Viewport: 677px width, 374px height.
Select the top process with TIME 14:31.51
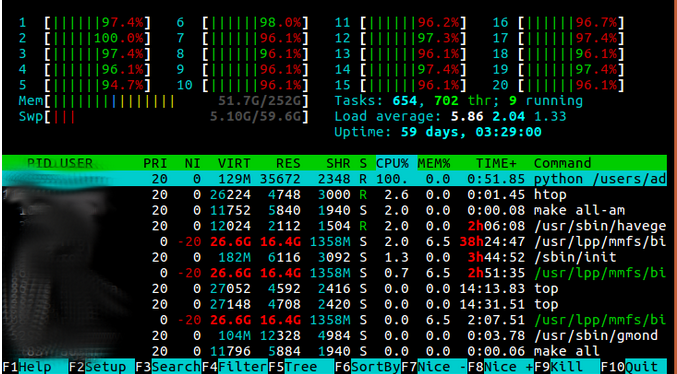(335, 304)
